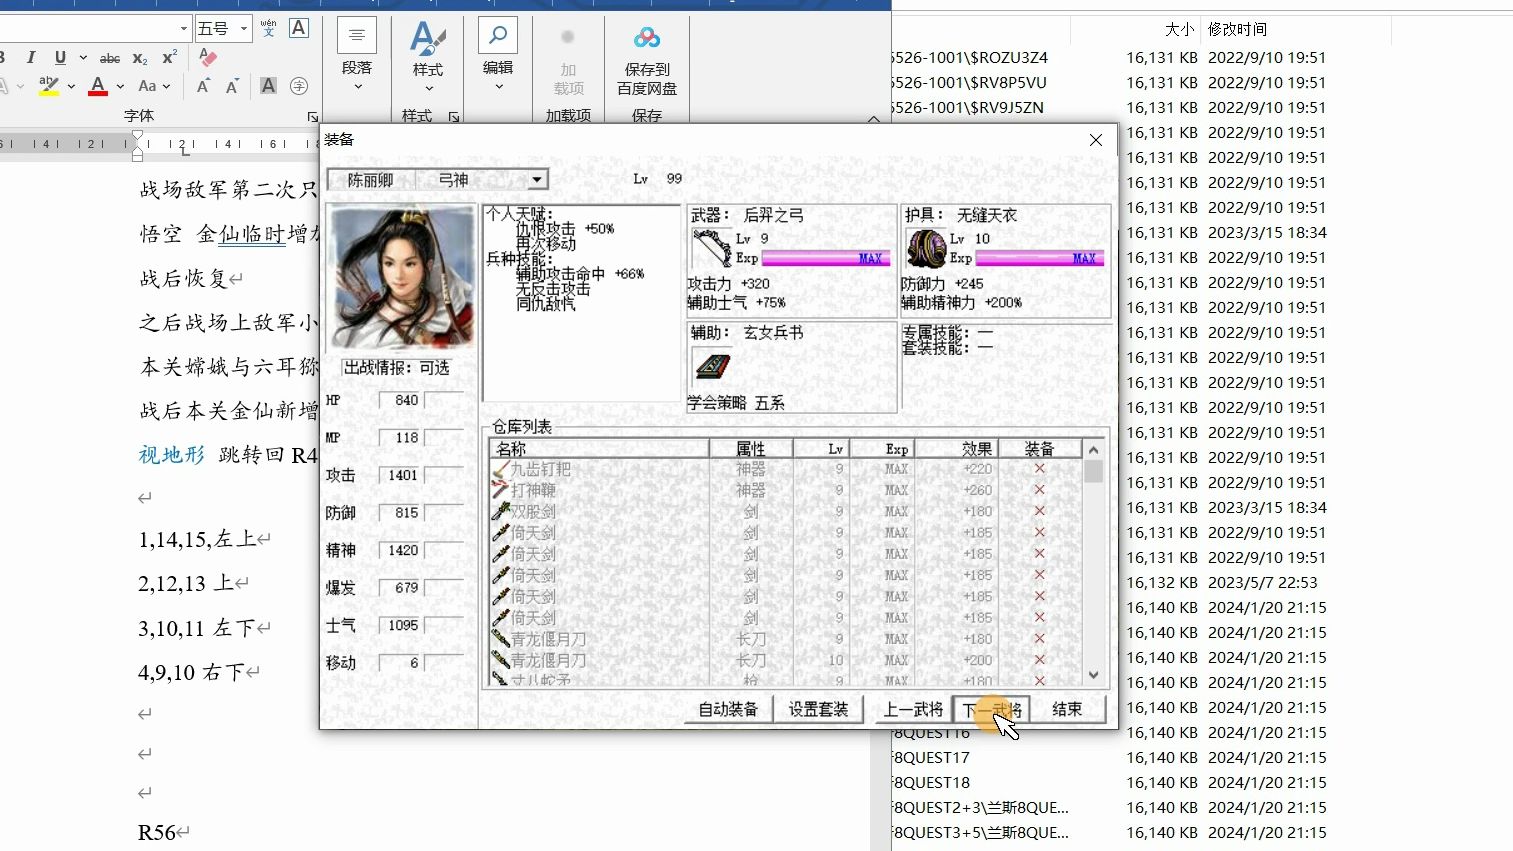
Task: Open the 编辑 editing menu
Action: click(498, 55)
